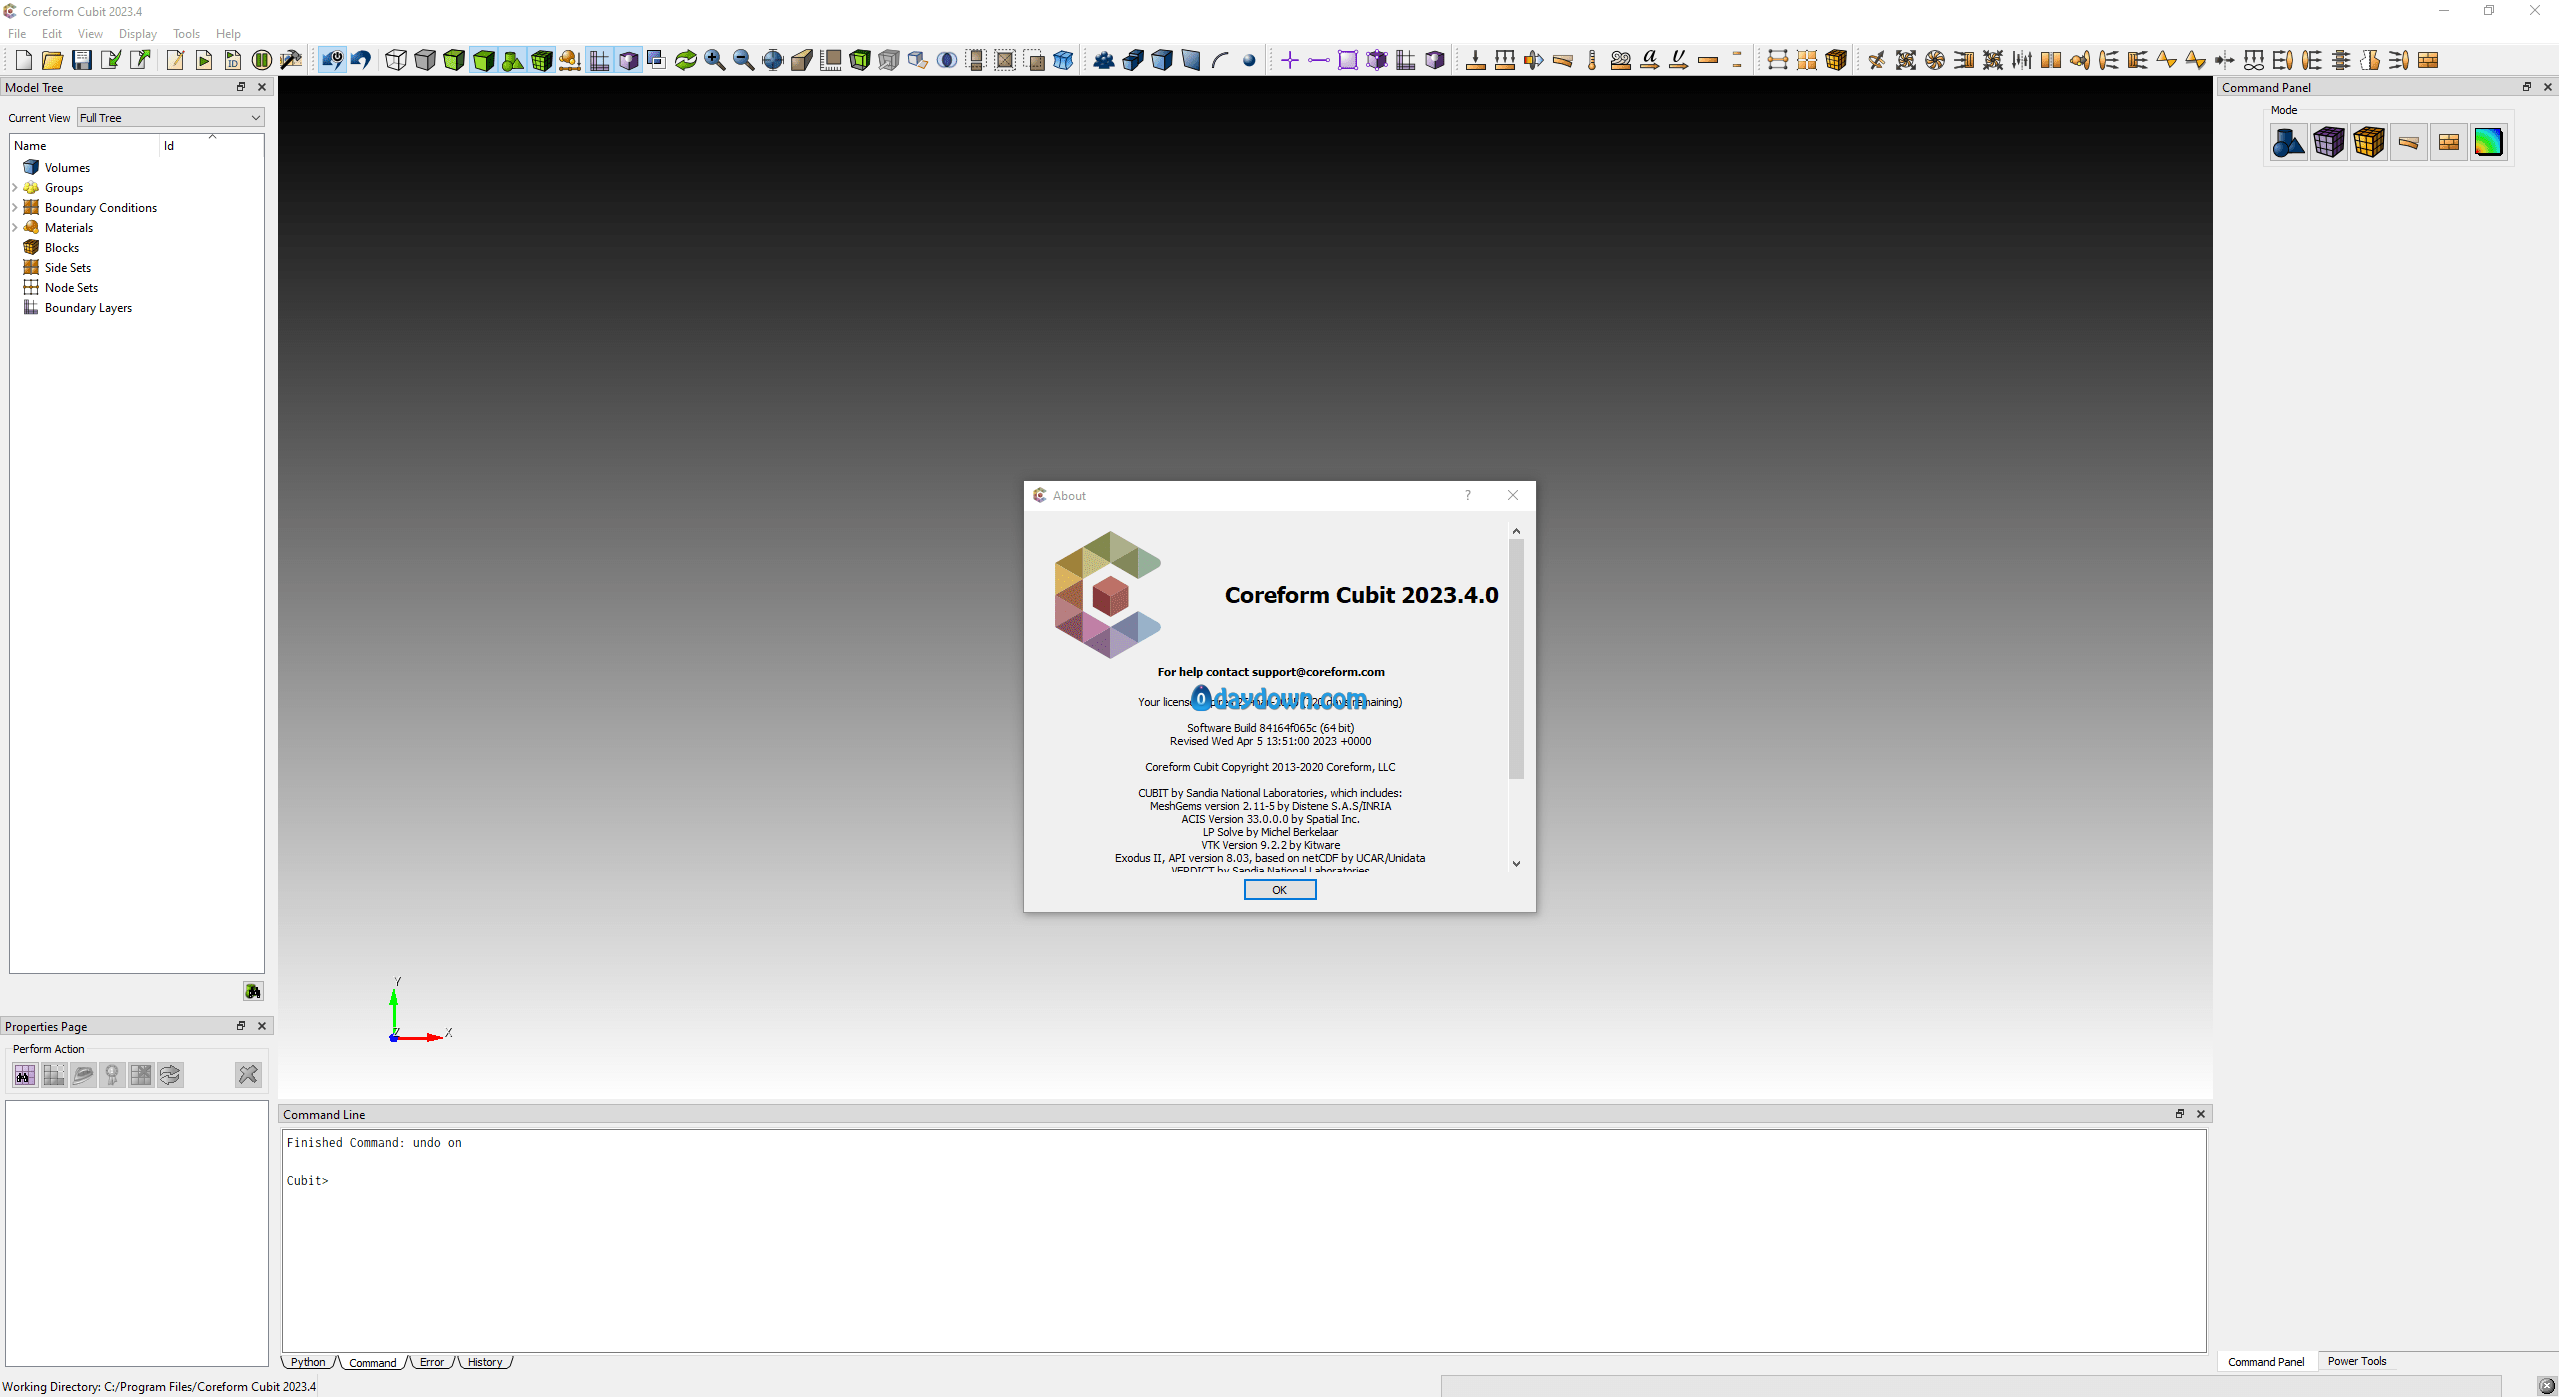This screenshot has width=2559, height=1397.
Task: Toggle the green solid cube shaded display
Action: pyautogui.click(x=483, y=60)
